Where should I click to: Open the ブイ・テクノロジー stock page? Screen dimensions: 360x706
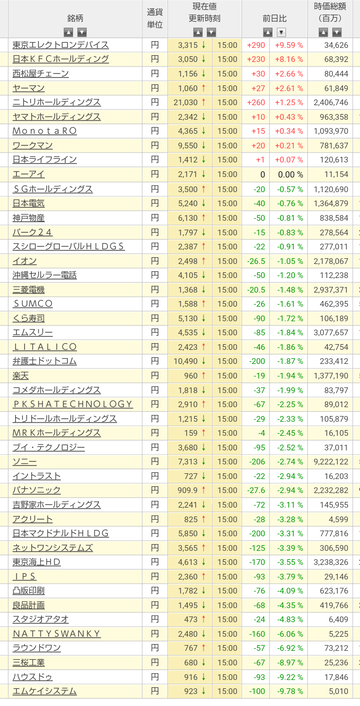[x=49, y=448]
